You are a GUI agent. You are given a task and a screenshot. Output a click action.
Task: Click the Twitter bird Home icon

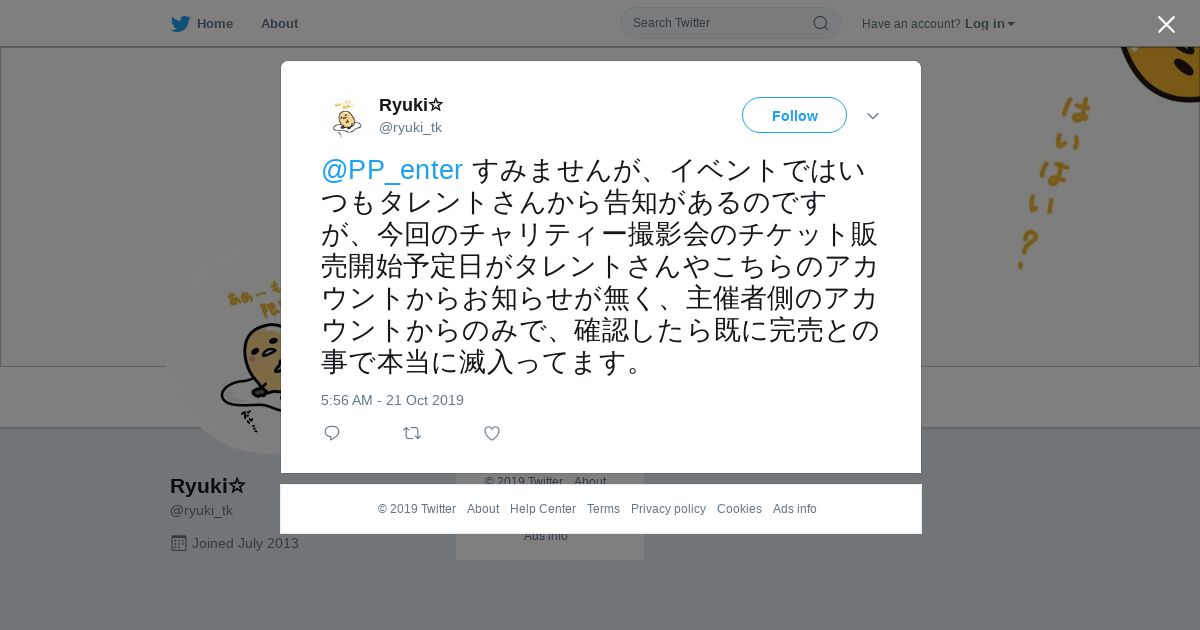[x=180, y=23]
